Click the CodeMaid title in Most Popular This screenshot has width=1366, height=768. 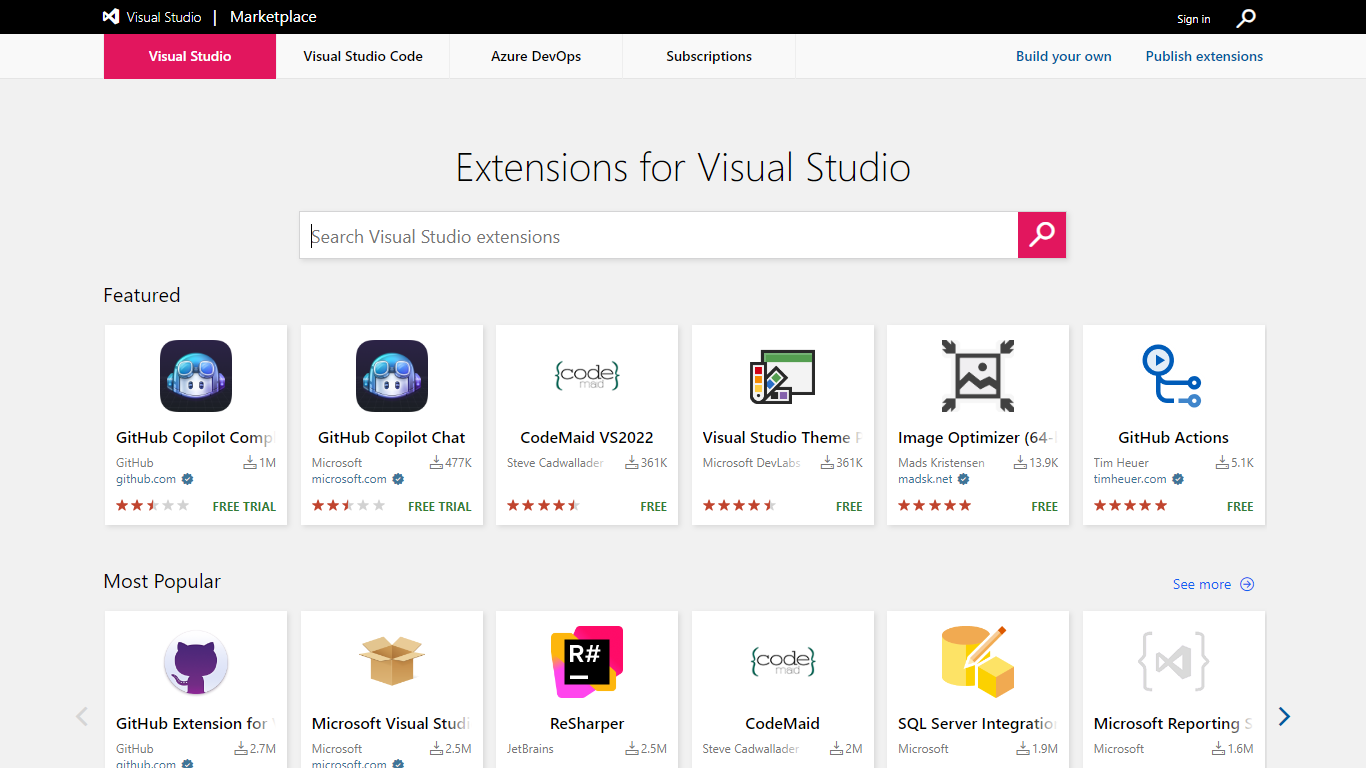[x=783, y=723]
